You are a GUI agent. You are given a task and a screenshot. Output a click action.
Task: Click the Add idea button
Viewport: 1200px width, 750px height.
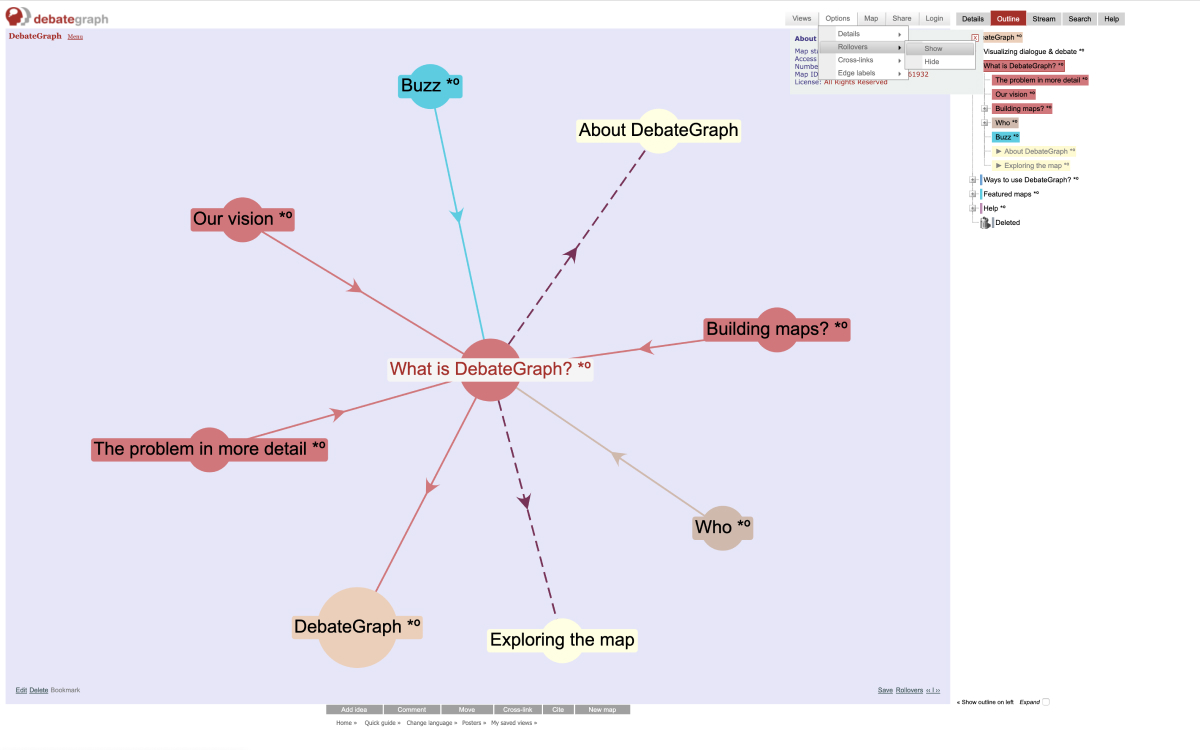354,710
